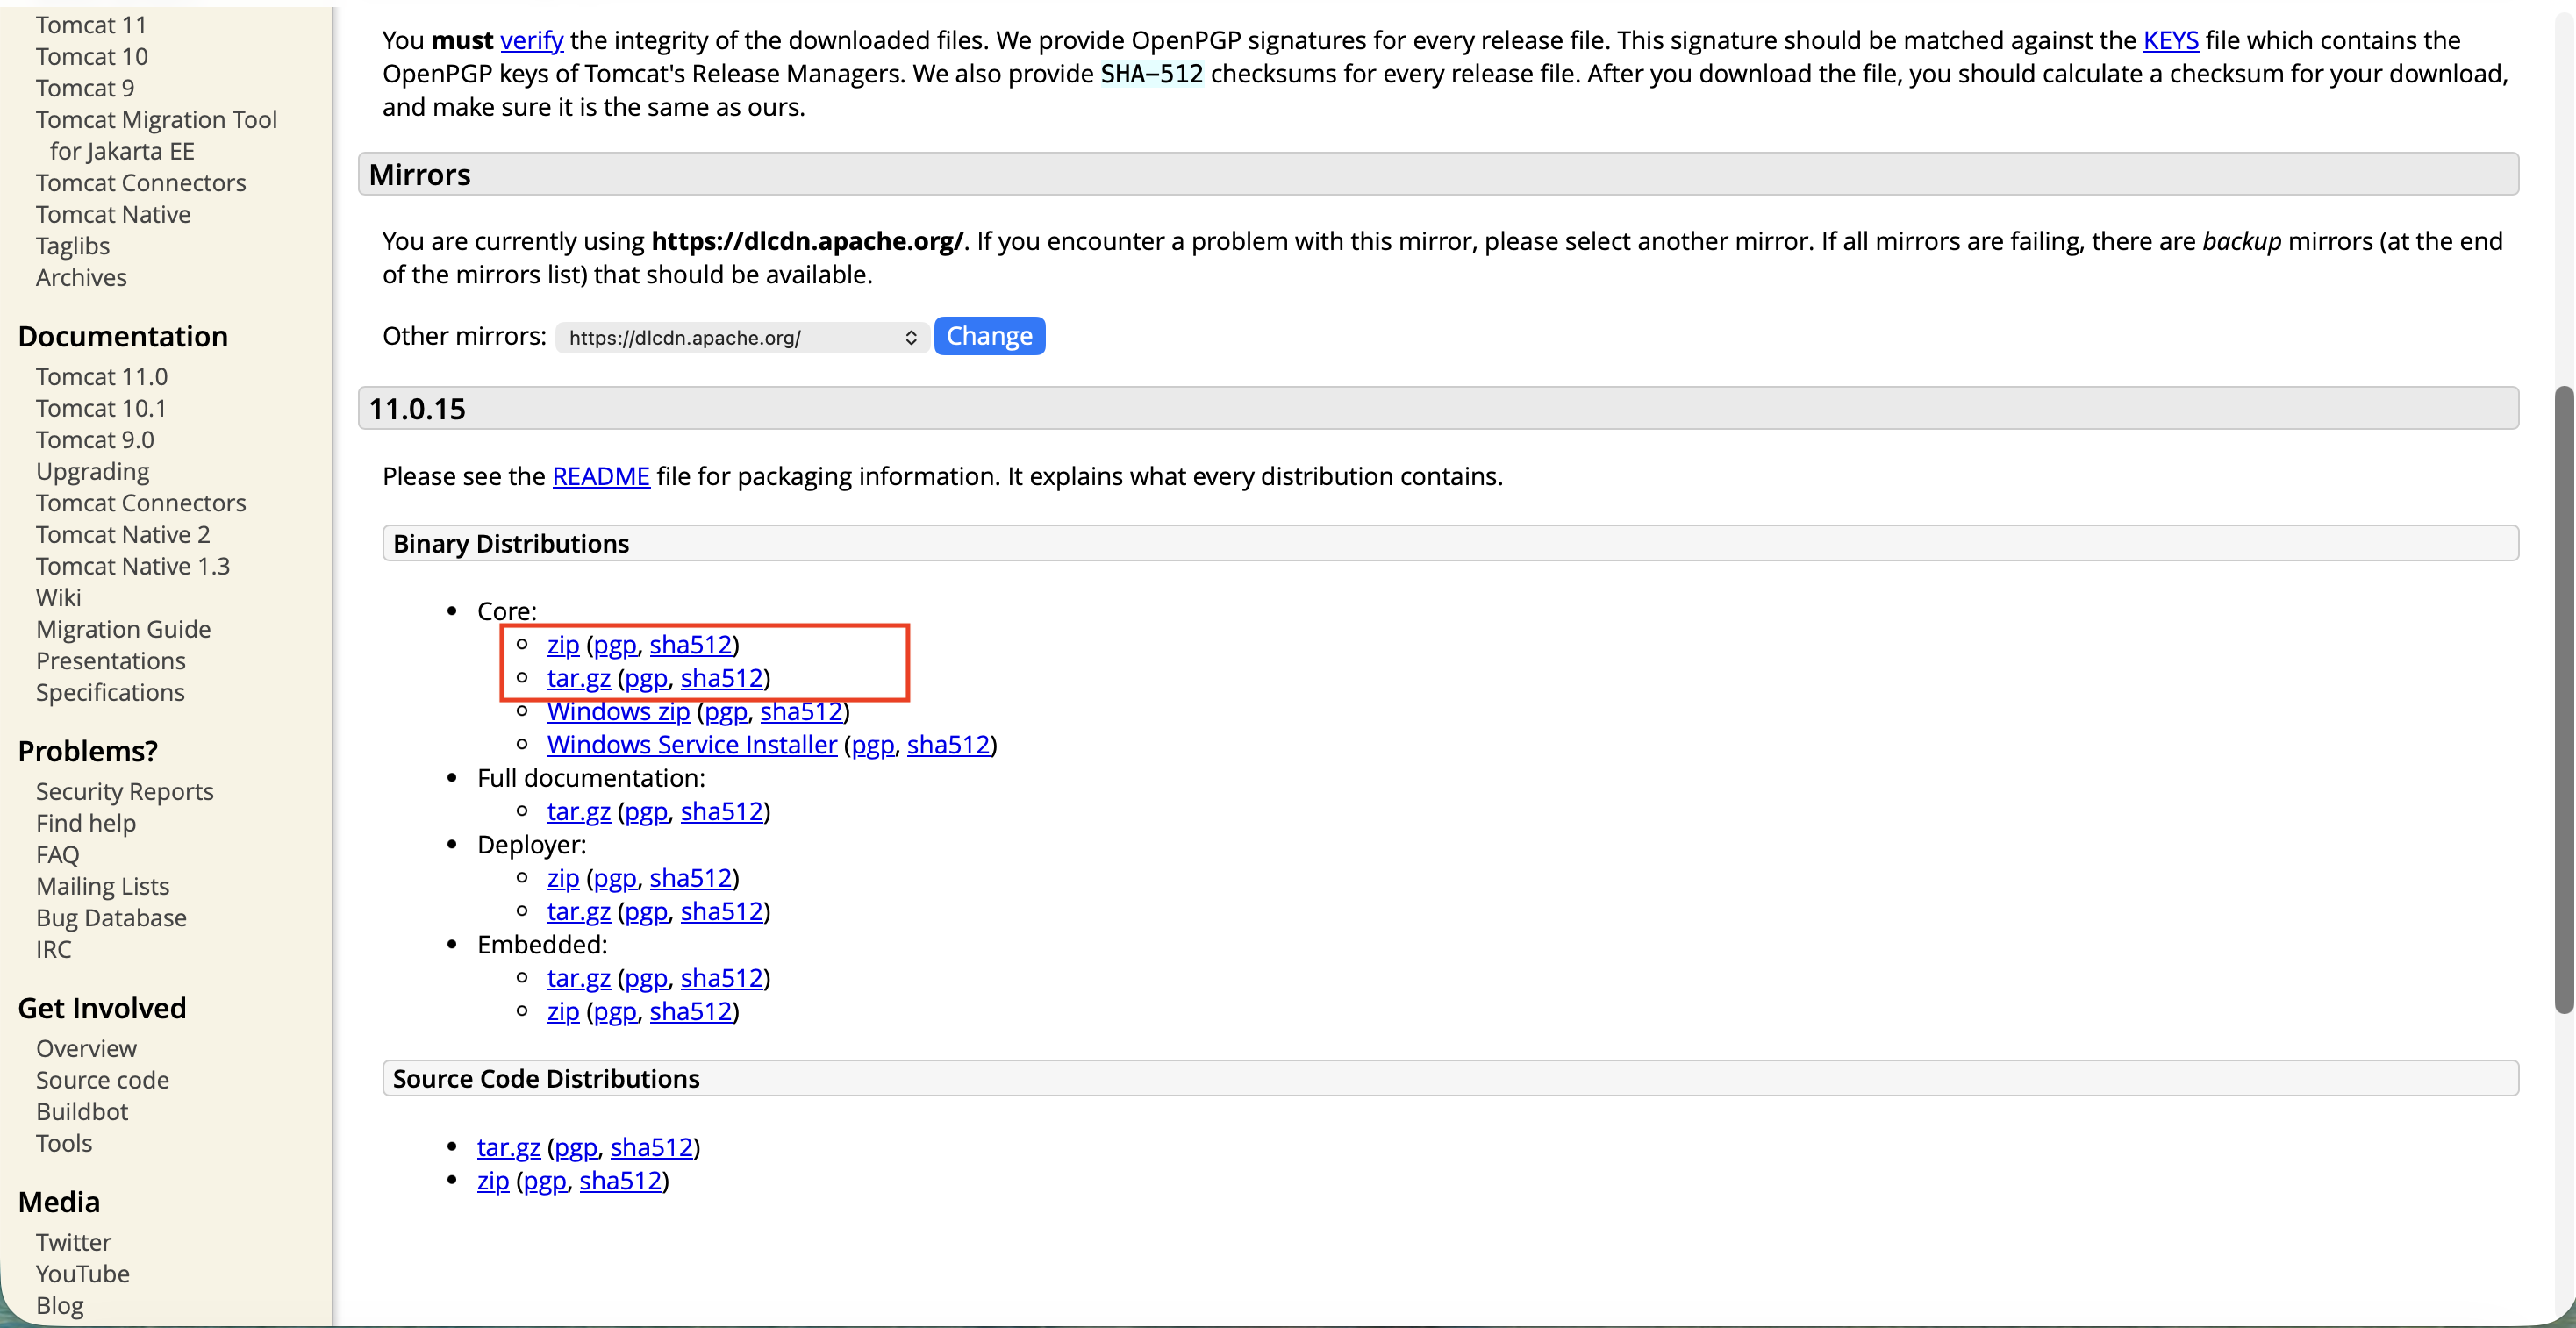Image resolution: width=2576 pixels, height=1328 pixels.
Task: Open Tomcat Migration Tool sidebar item
Action: tap(156, 120)
